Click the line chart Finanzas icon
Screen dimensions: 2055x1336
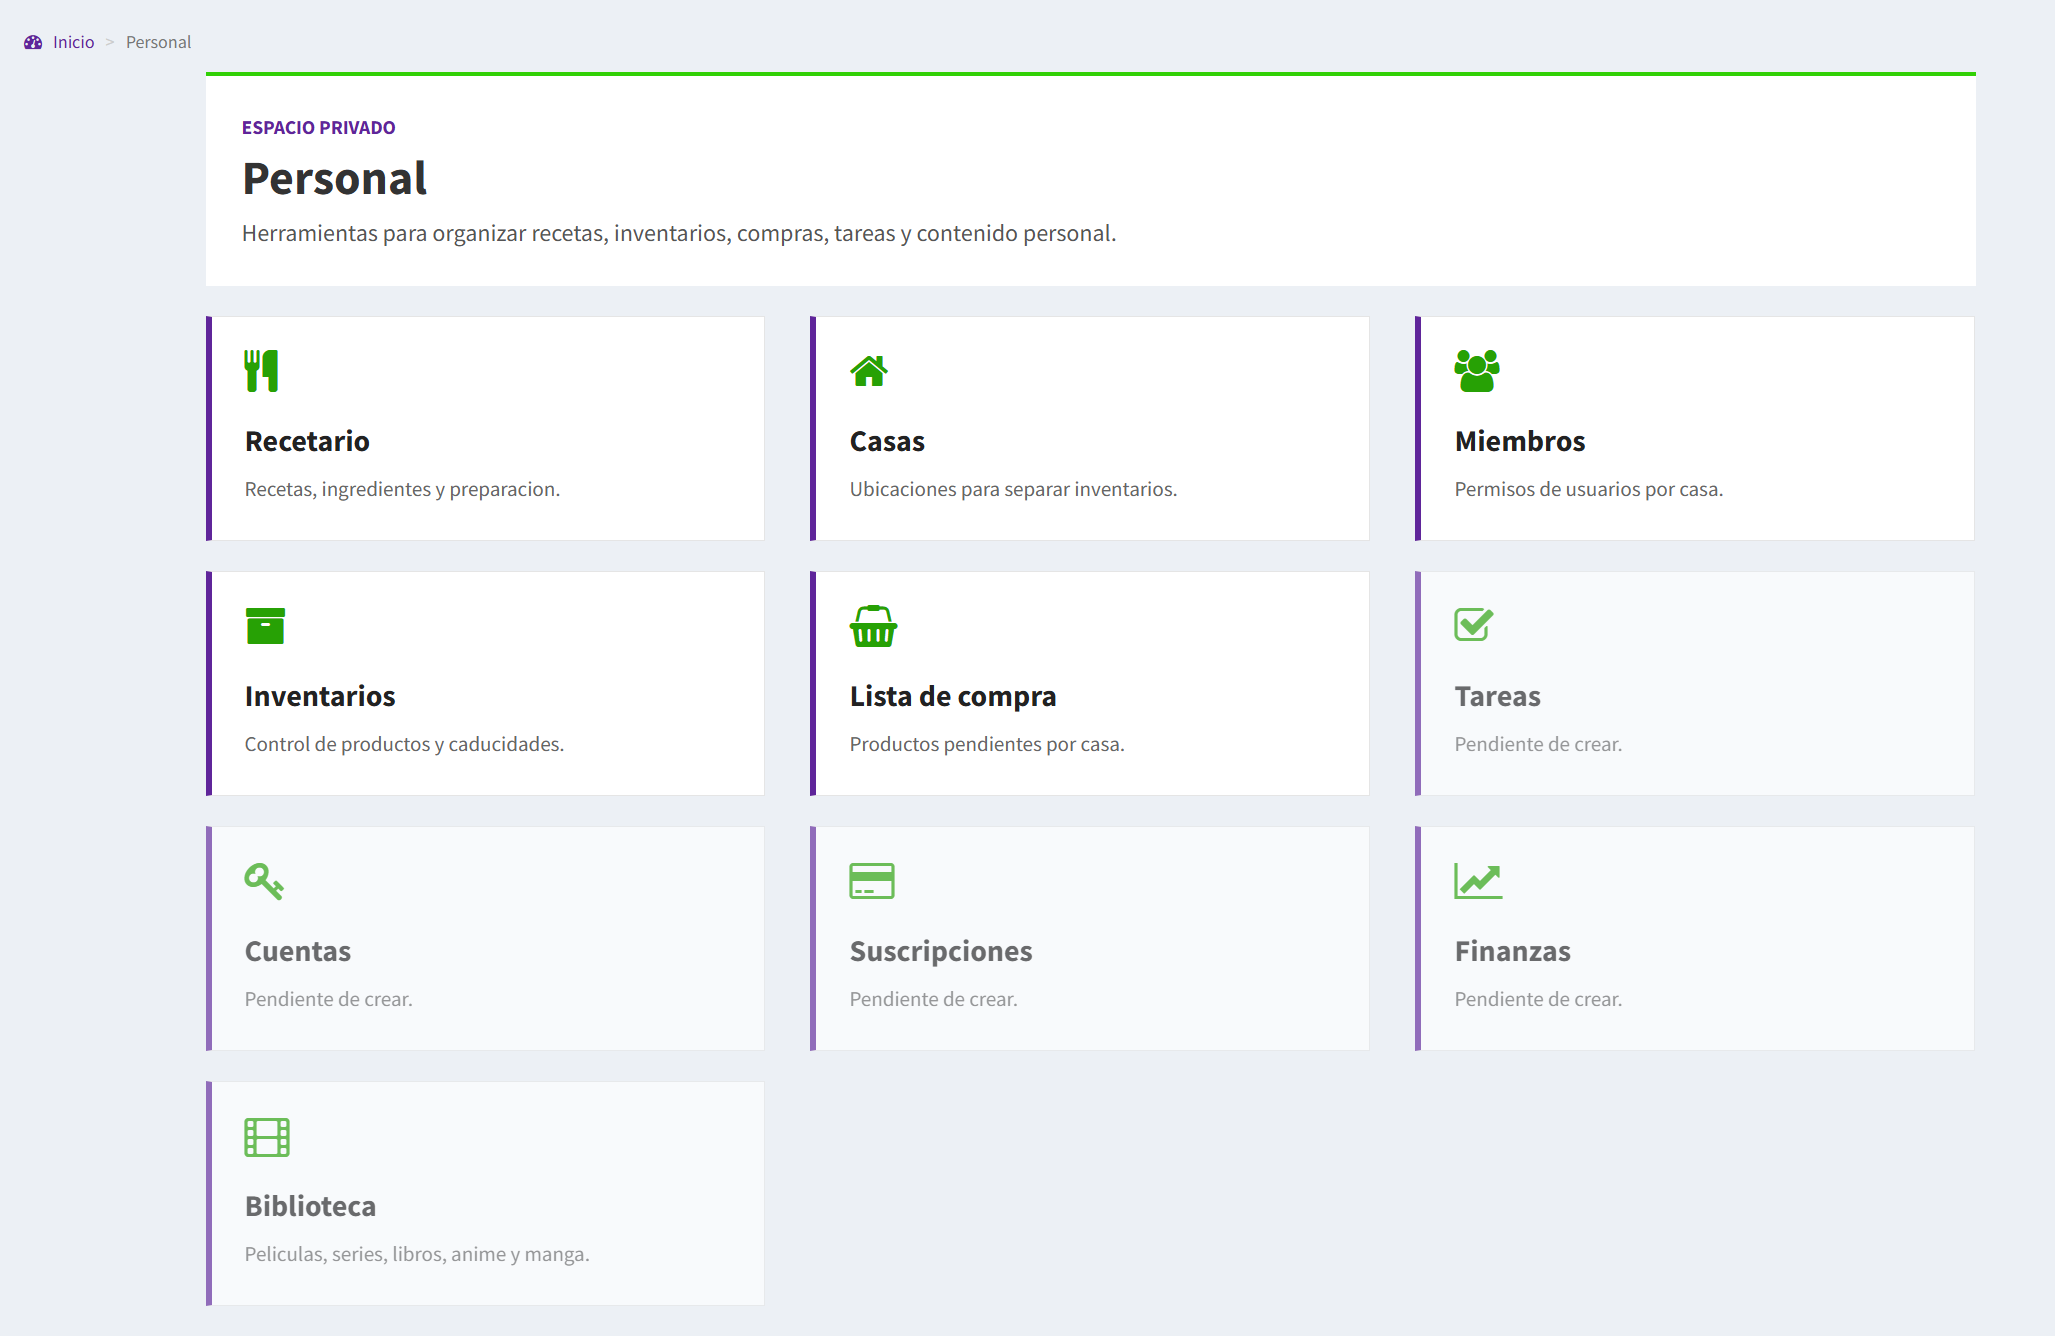1478,881
